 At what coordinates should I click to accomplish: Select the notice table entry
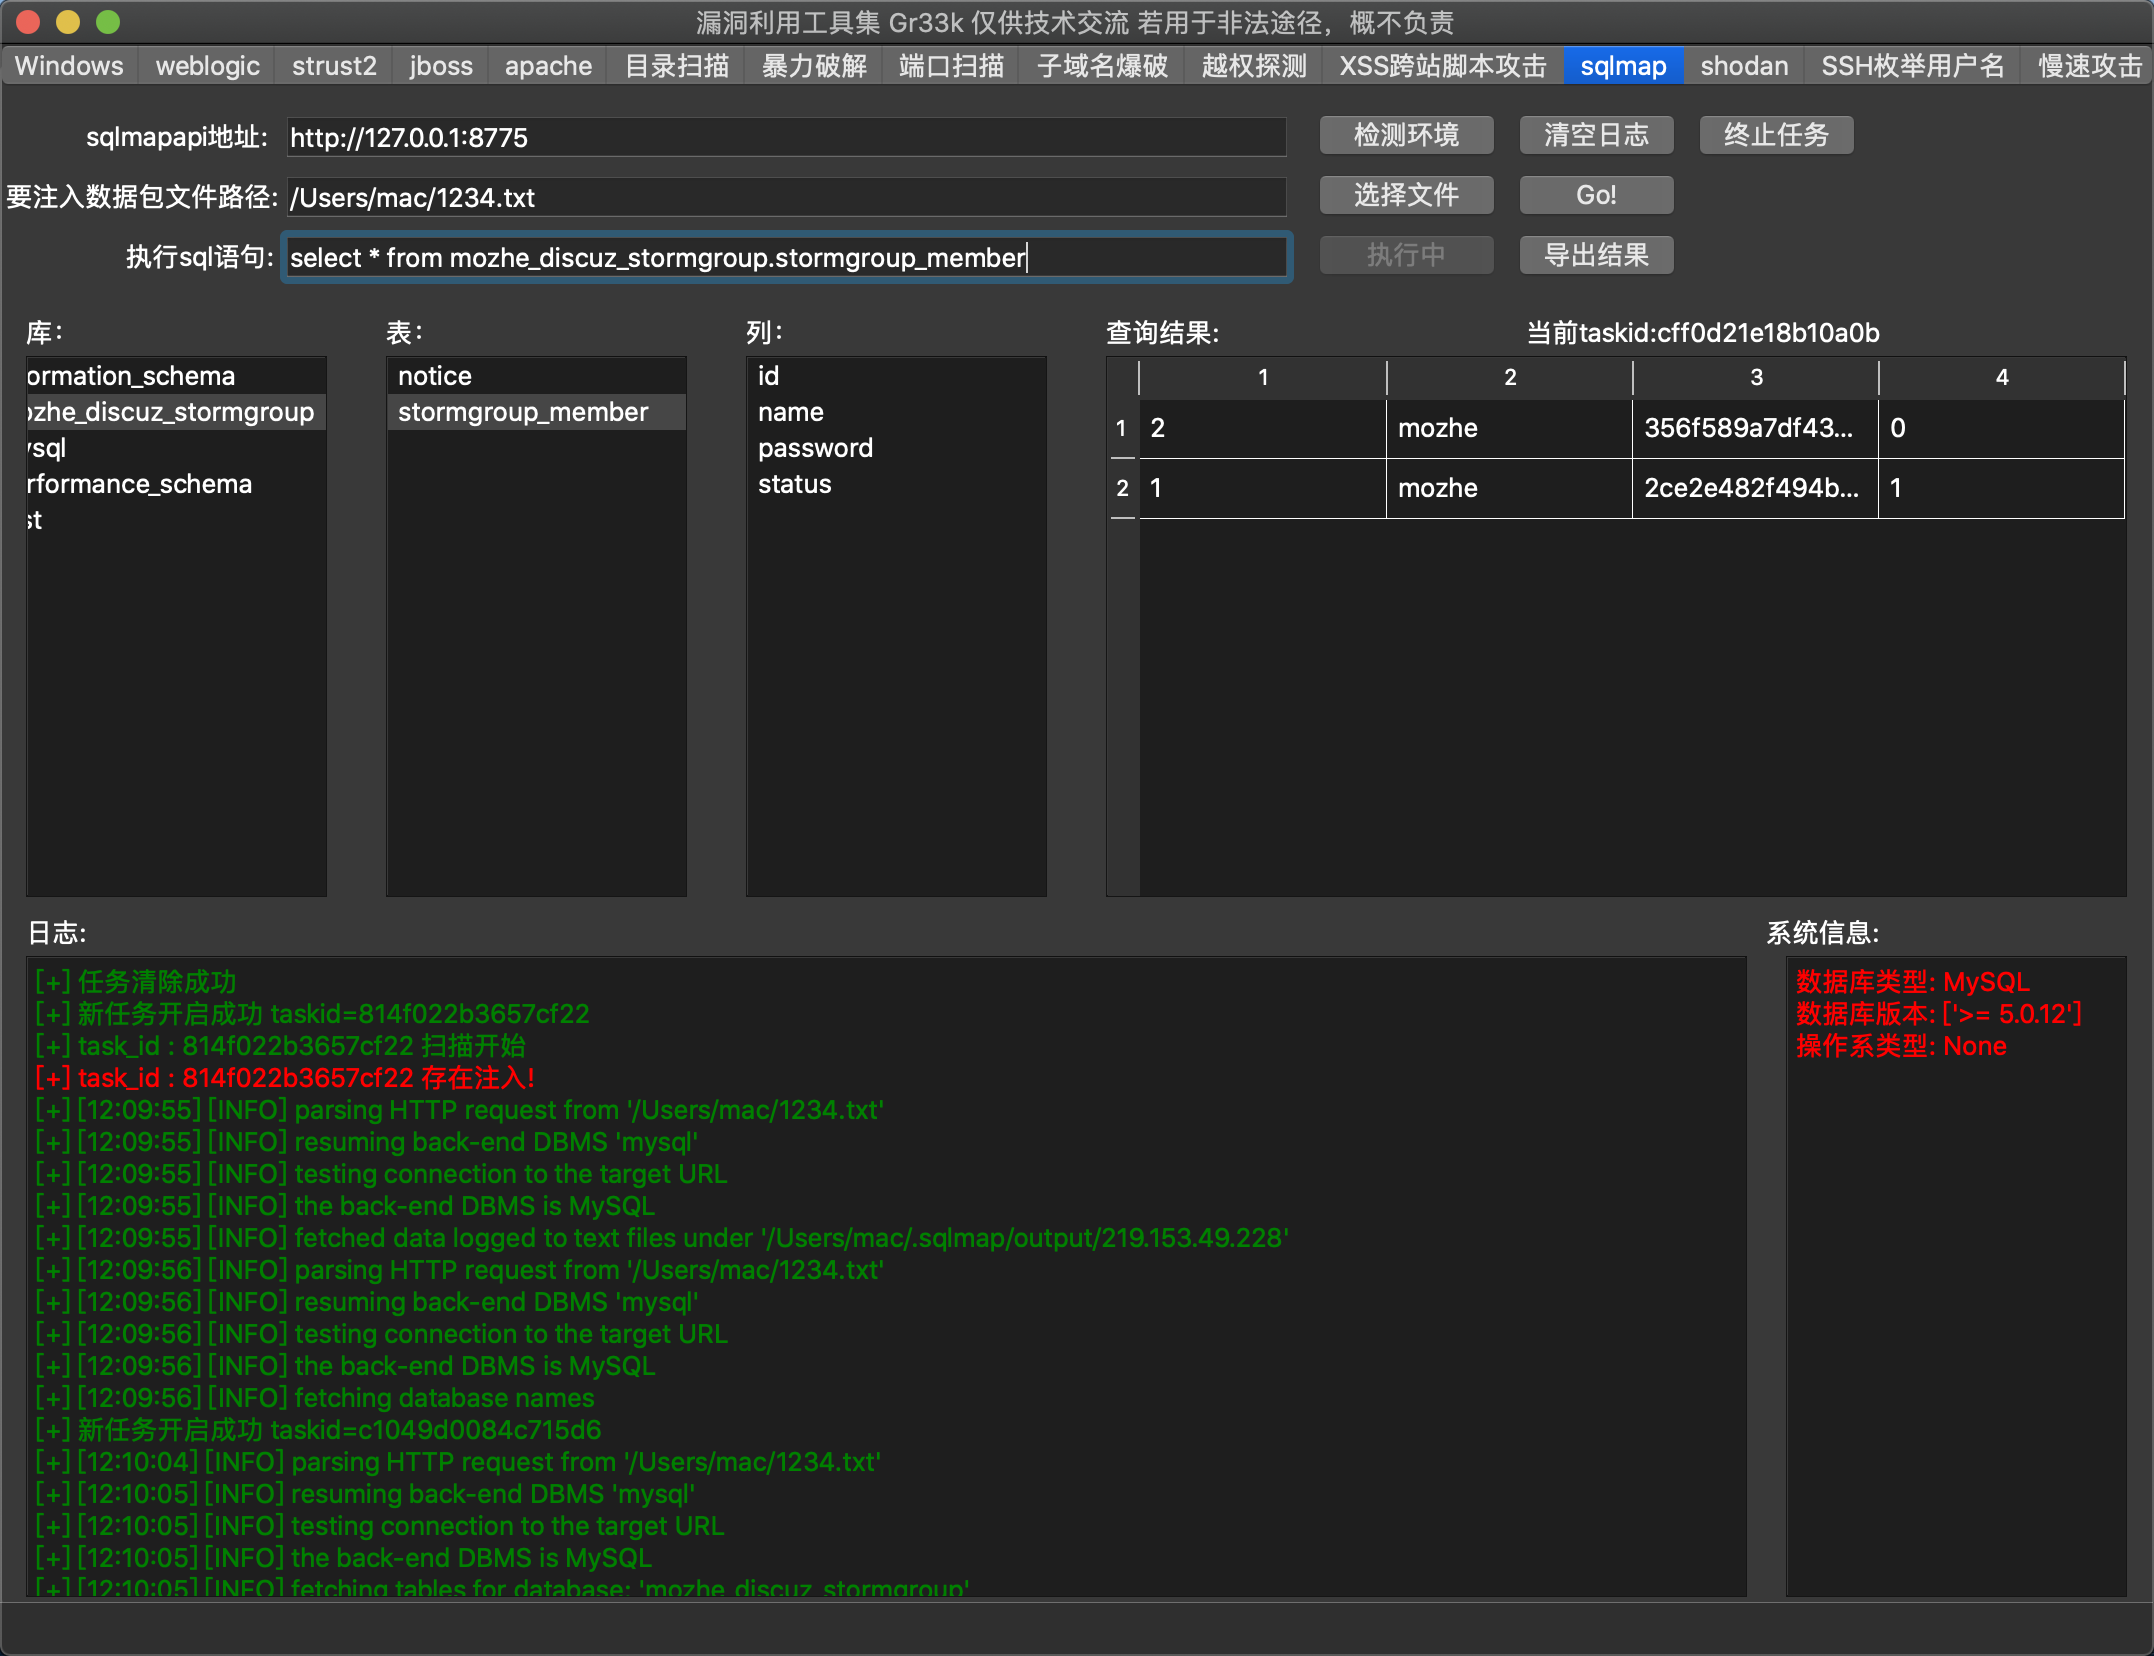(435, 376)
